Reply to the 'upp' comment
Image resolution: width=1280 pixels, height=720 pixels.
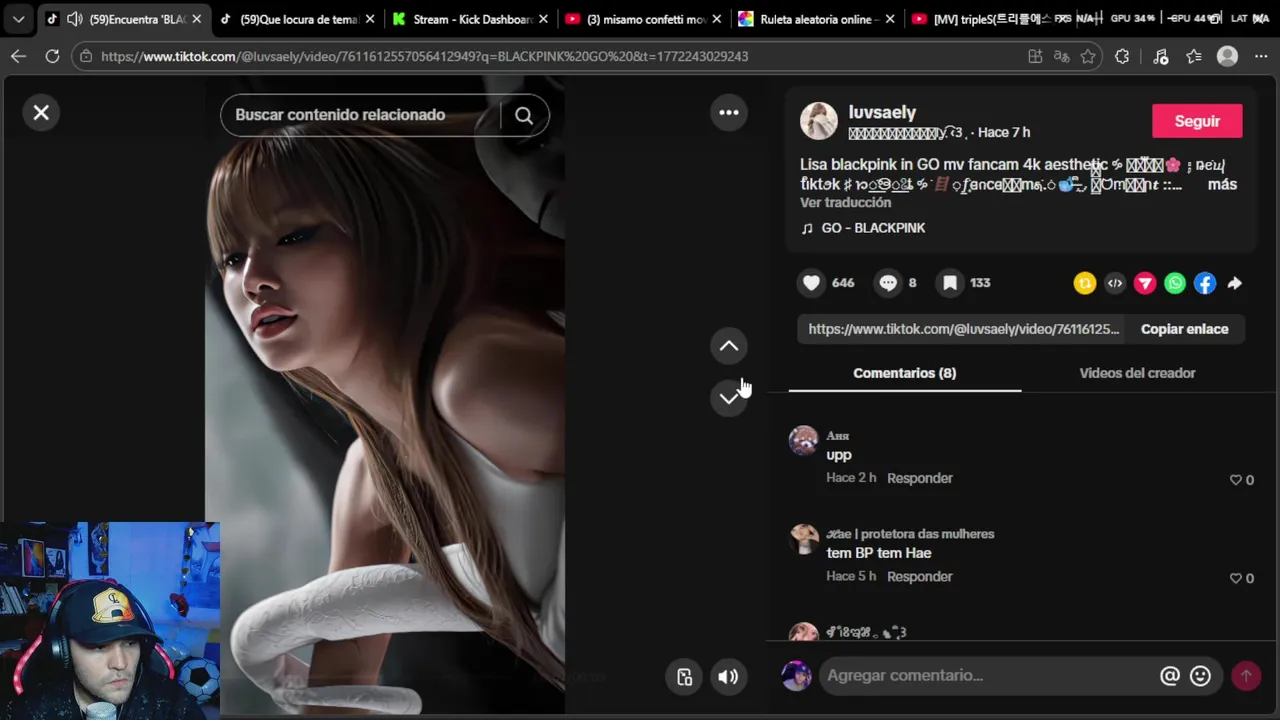point(919,478)
